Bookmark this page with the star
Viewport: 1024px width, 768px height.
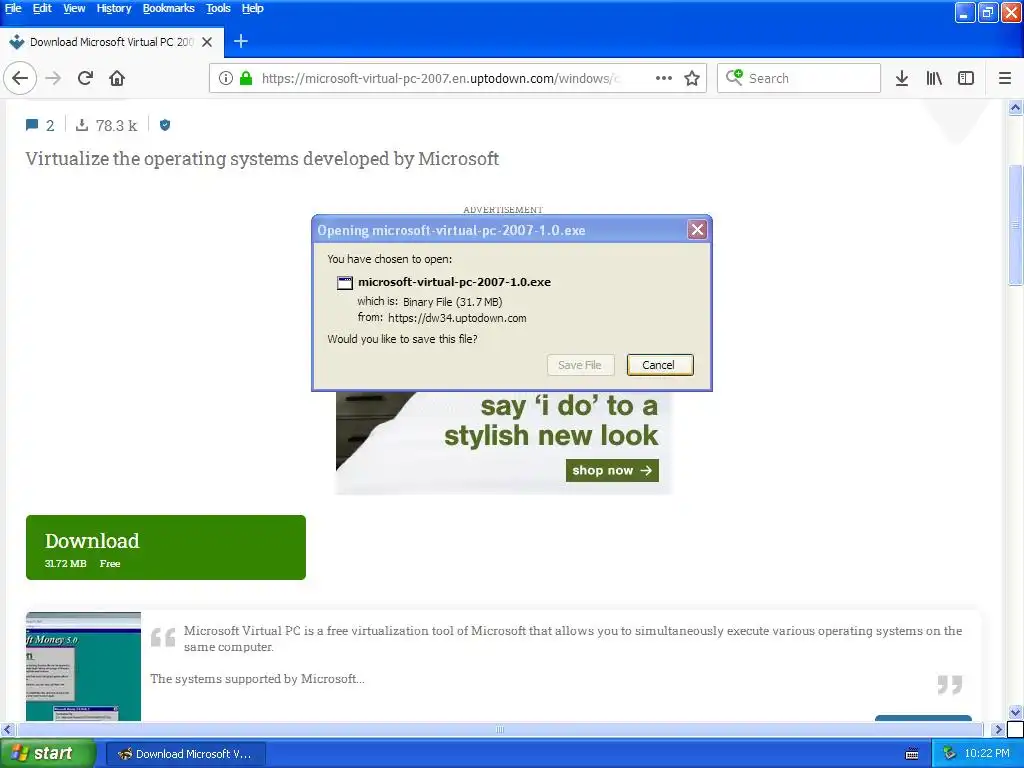click(x=692, y=78)
